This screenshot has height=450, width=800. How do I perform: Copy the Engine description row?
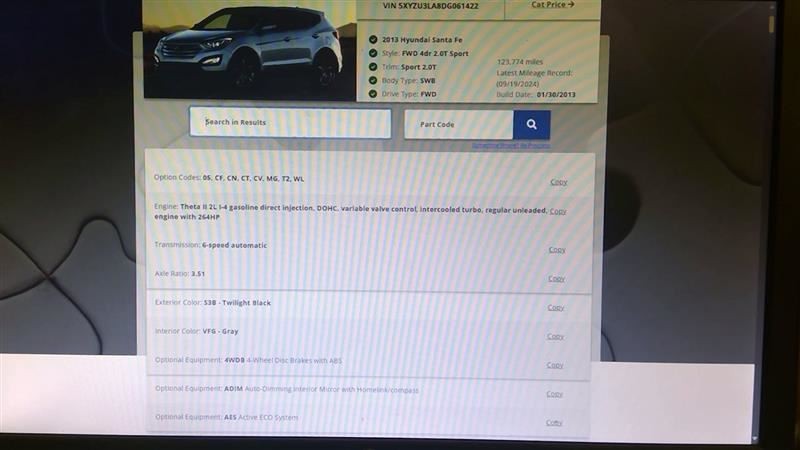point(558,211)
